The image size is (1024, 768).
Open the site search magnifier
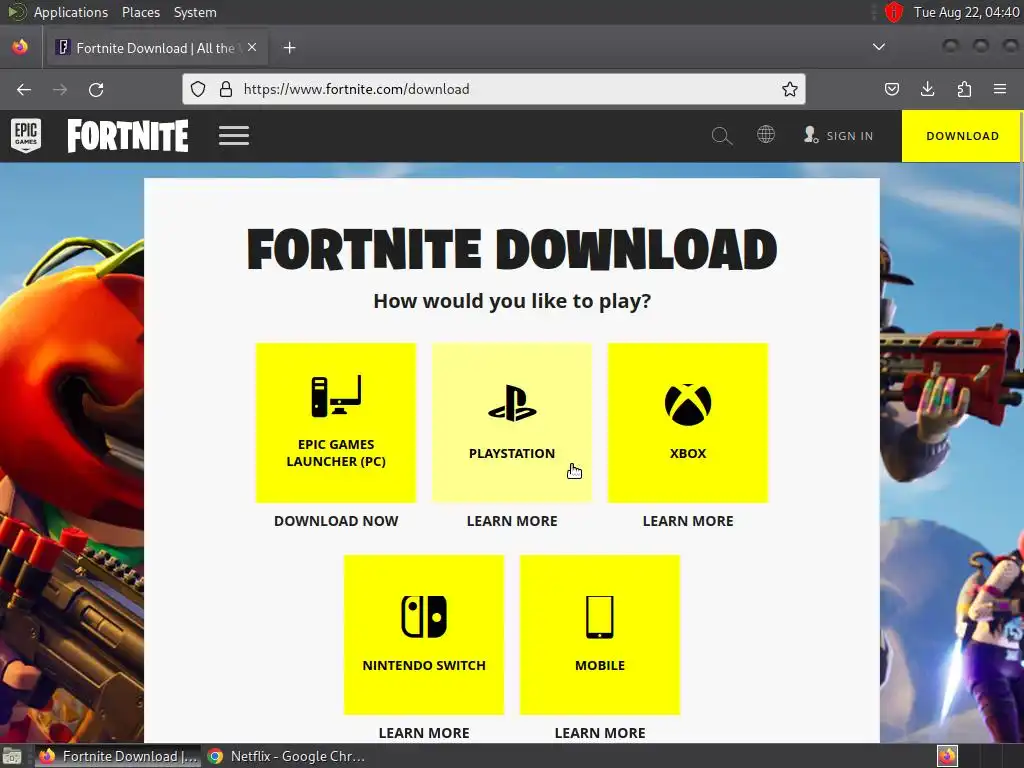click(722, 136)
